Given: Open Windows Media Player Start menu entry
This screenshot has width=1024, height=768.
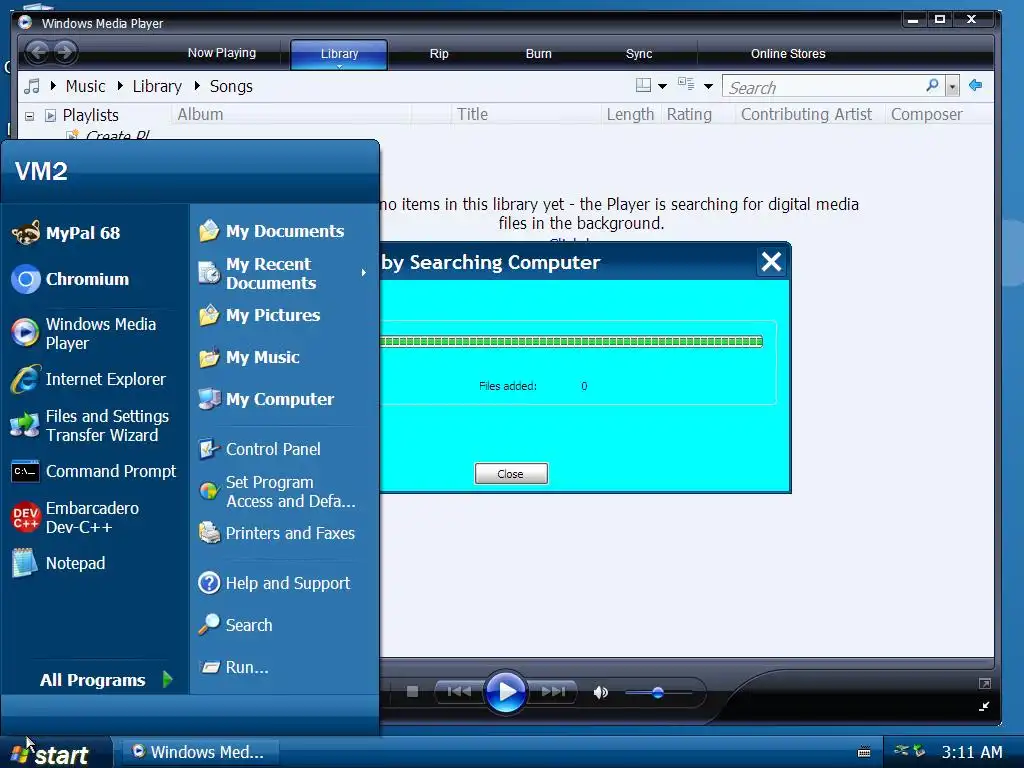Looking at the screenshot, I should click(x=95, y=333).
